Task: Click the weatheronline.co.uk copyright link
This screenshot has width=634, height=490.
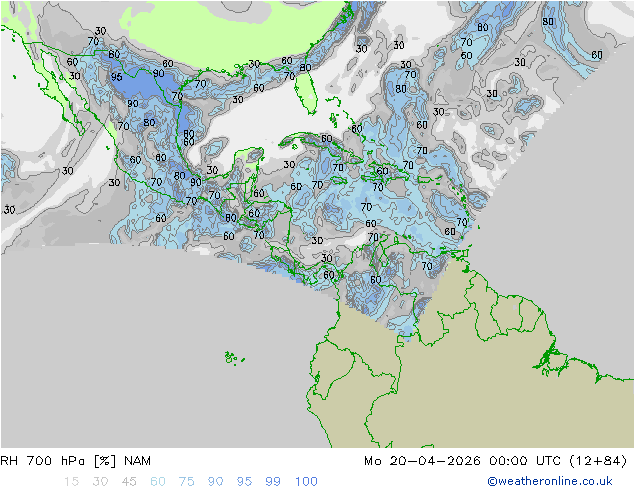Action: pos(550,481)
